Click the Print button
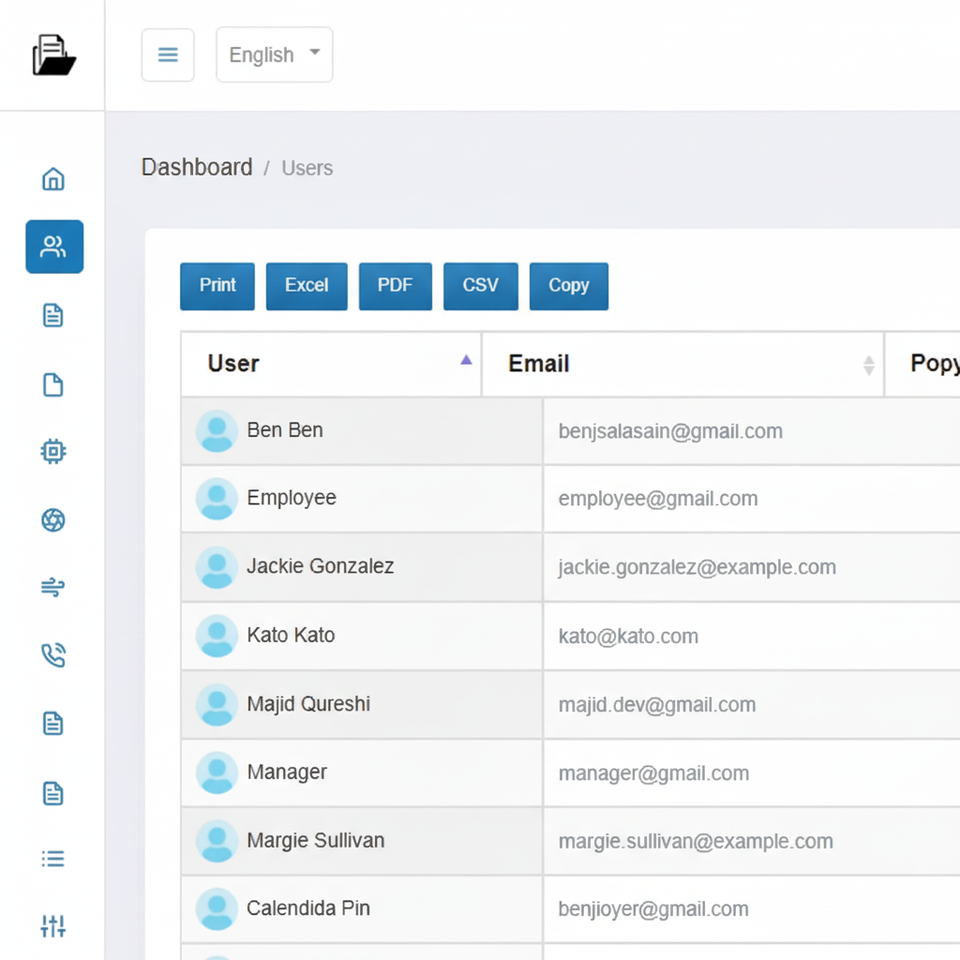The image size is (960, 960). point(217,286)
